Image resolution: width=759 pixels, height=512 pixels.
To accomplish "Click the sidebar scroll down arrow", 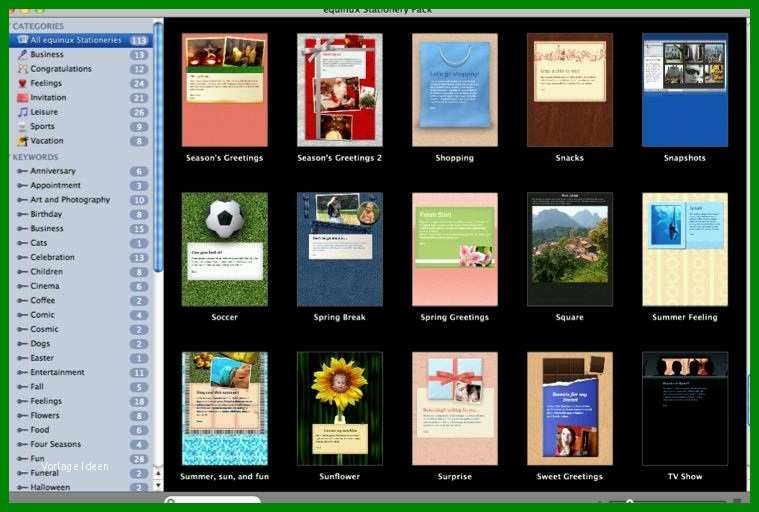I will pyautogui.click(x=158, y=484).
